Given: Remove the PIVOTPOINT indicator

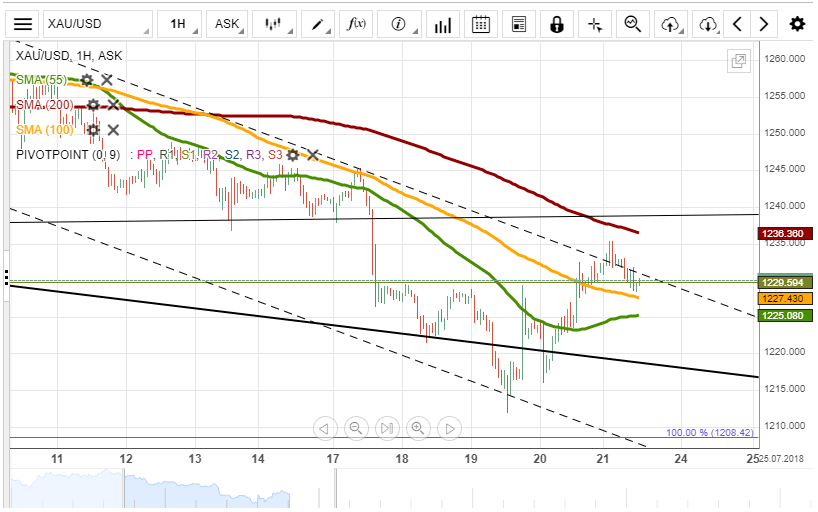Looking at the screenshot, I should tap(312, 155).
